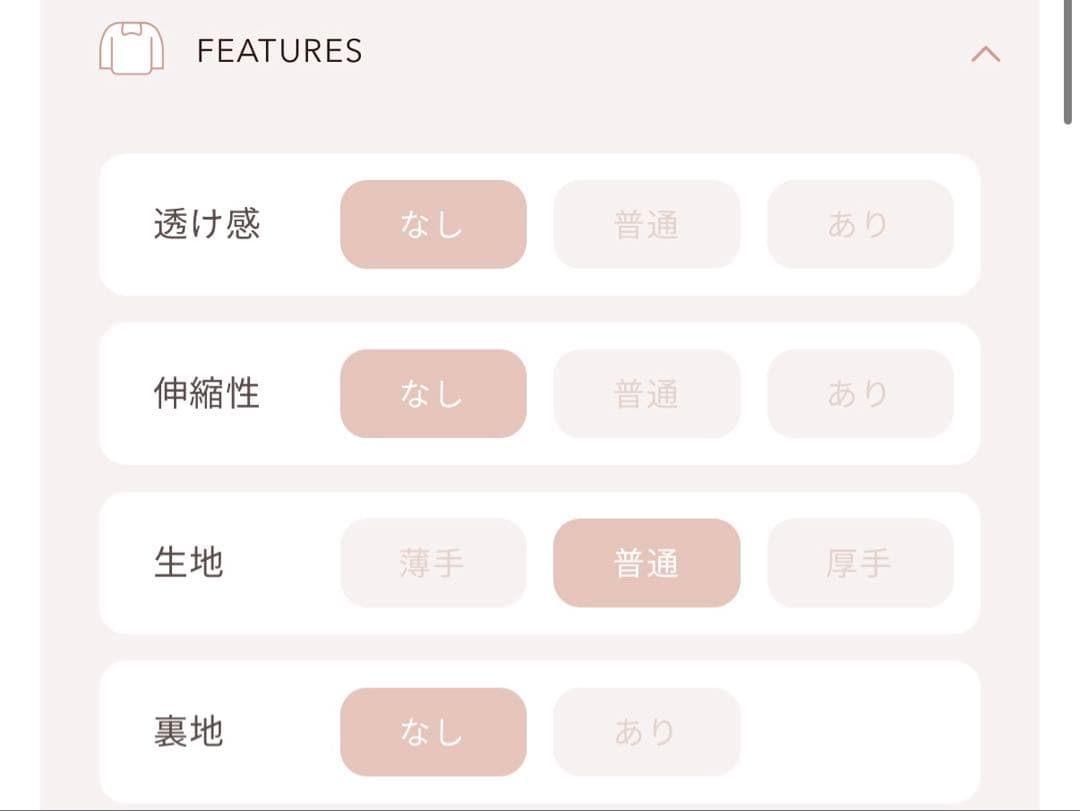The width and height of the screenshot is (1080, 811).
Task: Click the FEATURES section heading
Action: tap(279, 51)
